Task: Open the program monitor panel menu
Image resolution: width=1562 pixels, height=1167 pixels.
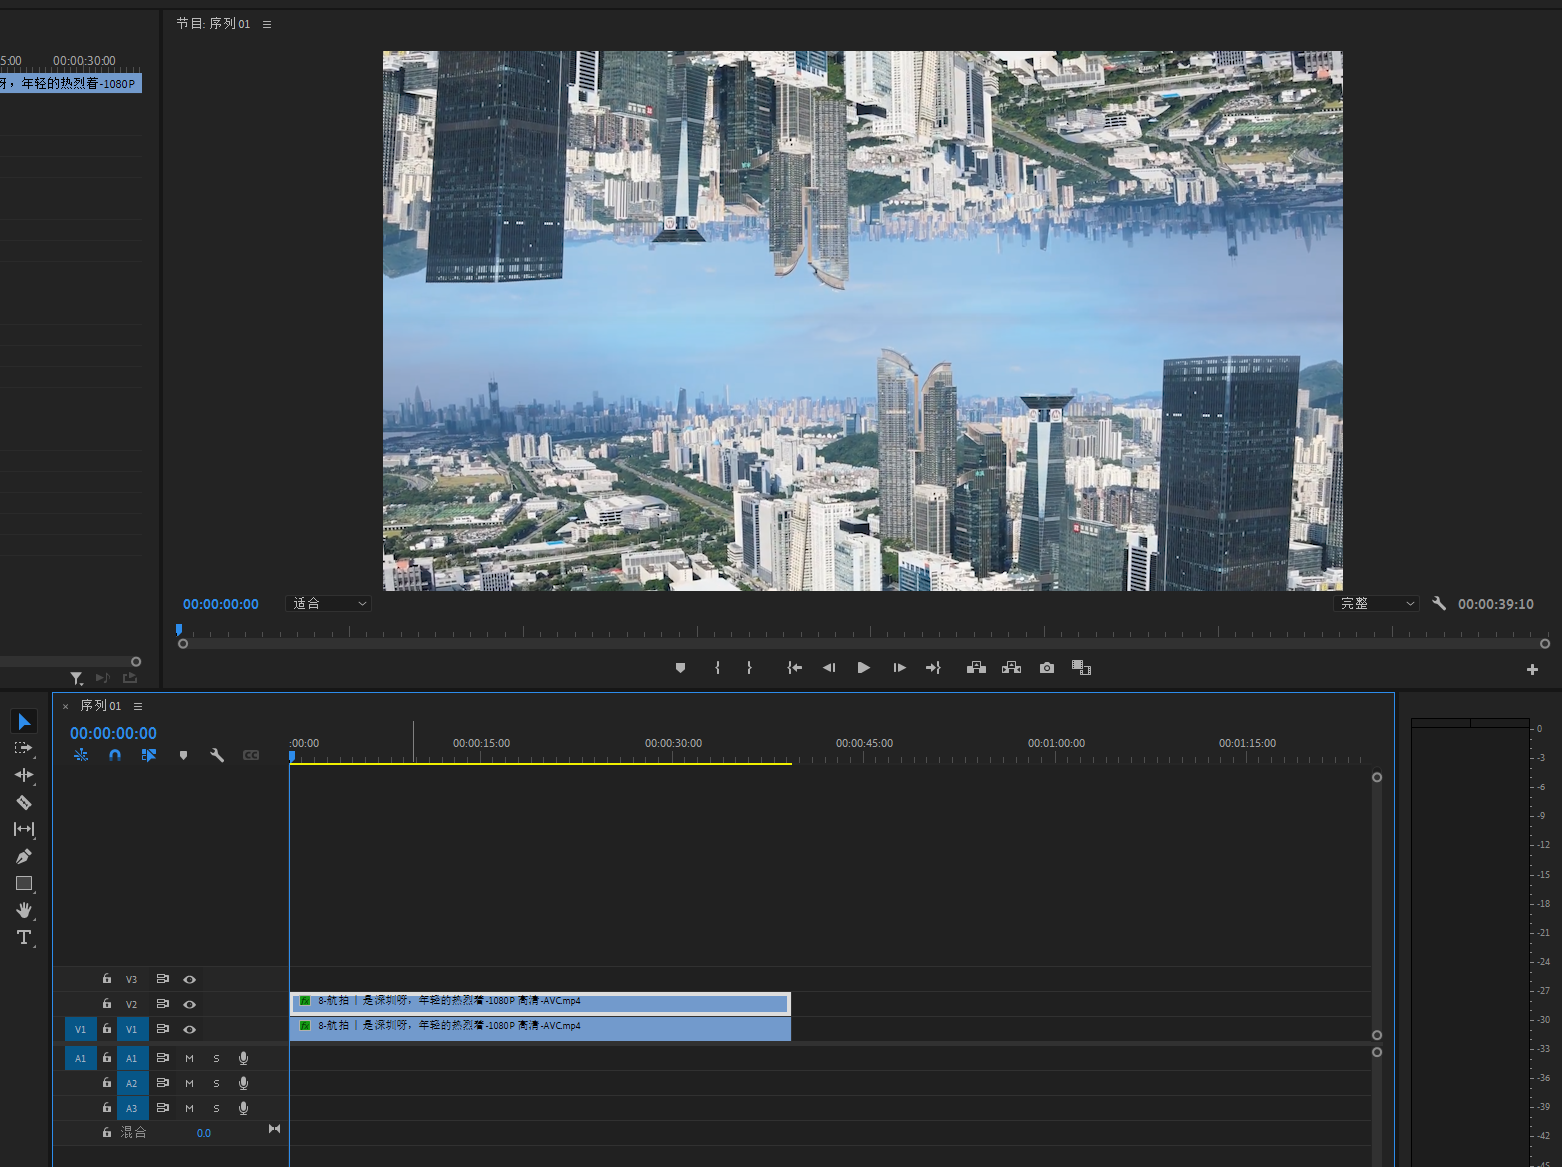Action: pos(267,24)
